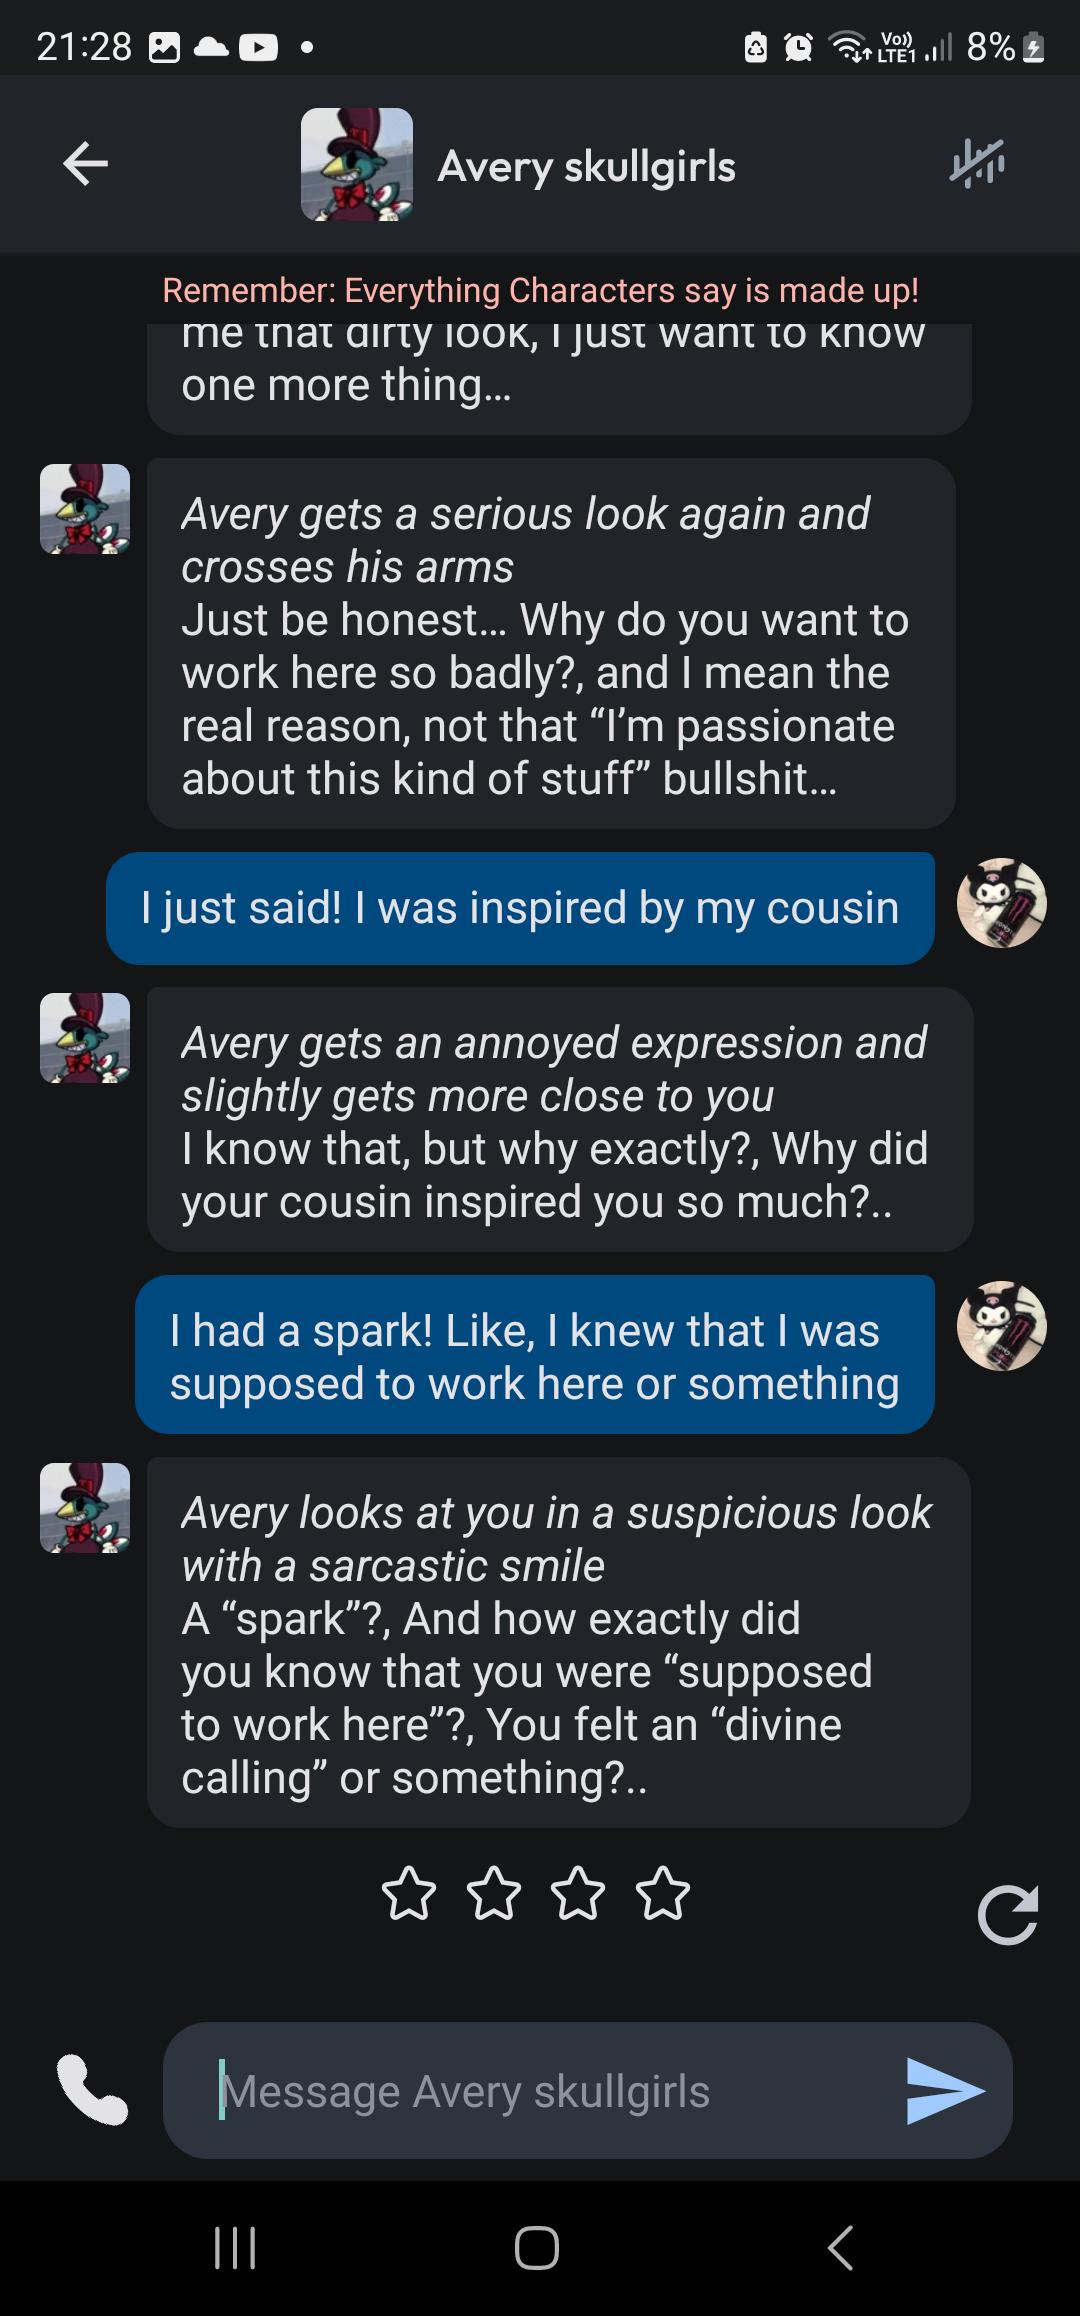This screenshot has height=2316, width=1080.
Task: Tap the back arrow in header
Action: pyautogui.click(x=85, y=164)
